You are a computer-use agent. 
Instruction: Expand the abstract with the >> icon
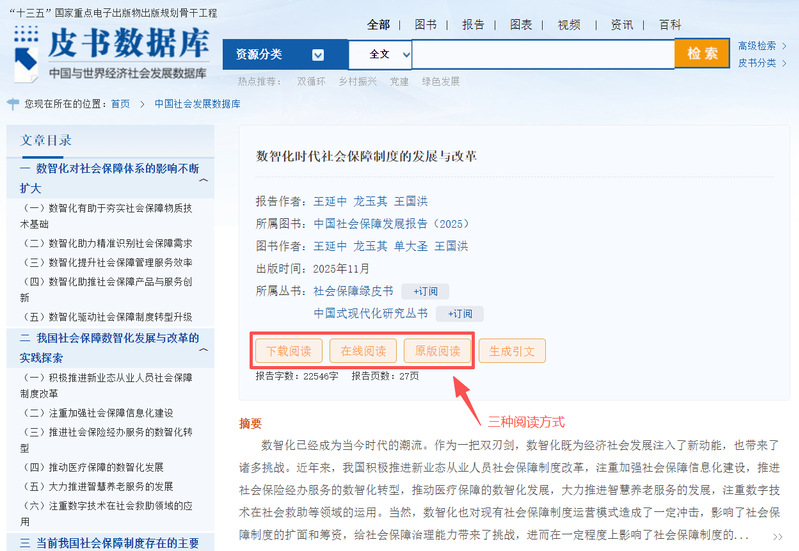tap(776, 536)
